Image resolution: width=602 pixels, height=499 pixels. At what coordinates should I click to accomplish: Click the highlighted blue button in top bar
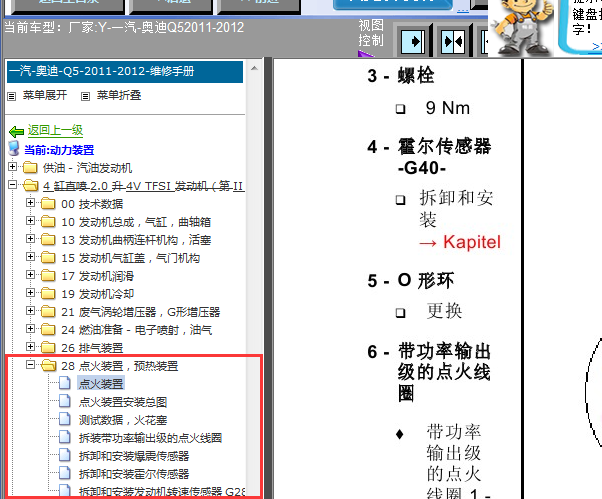tap(393, 4)
